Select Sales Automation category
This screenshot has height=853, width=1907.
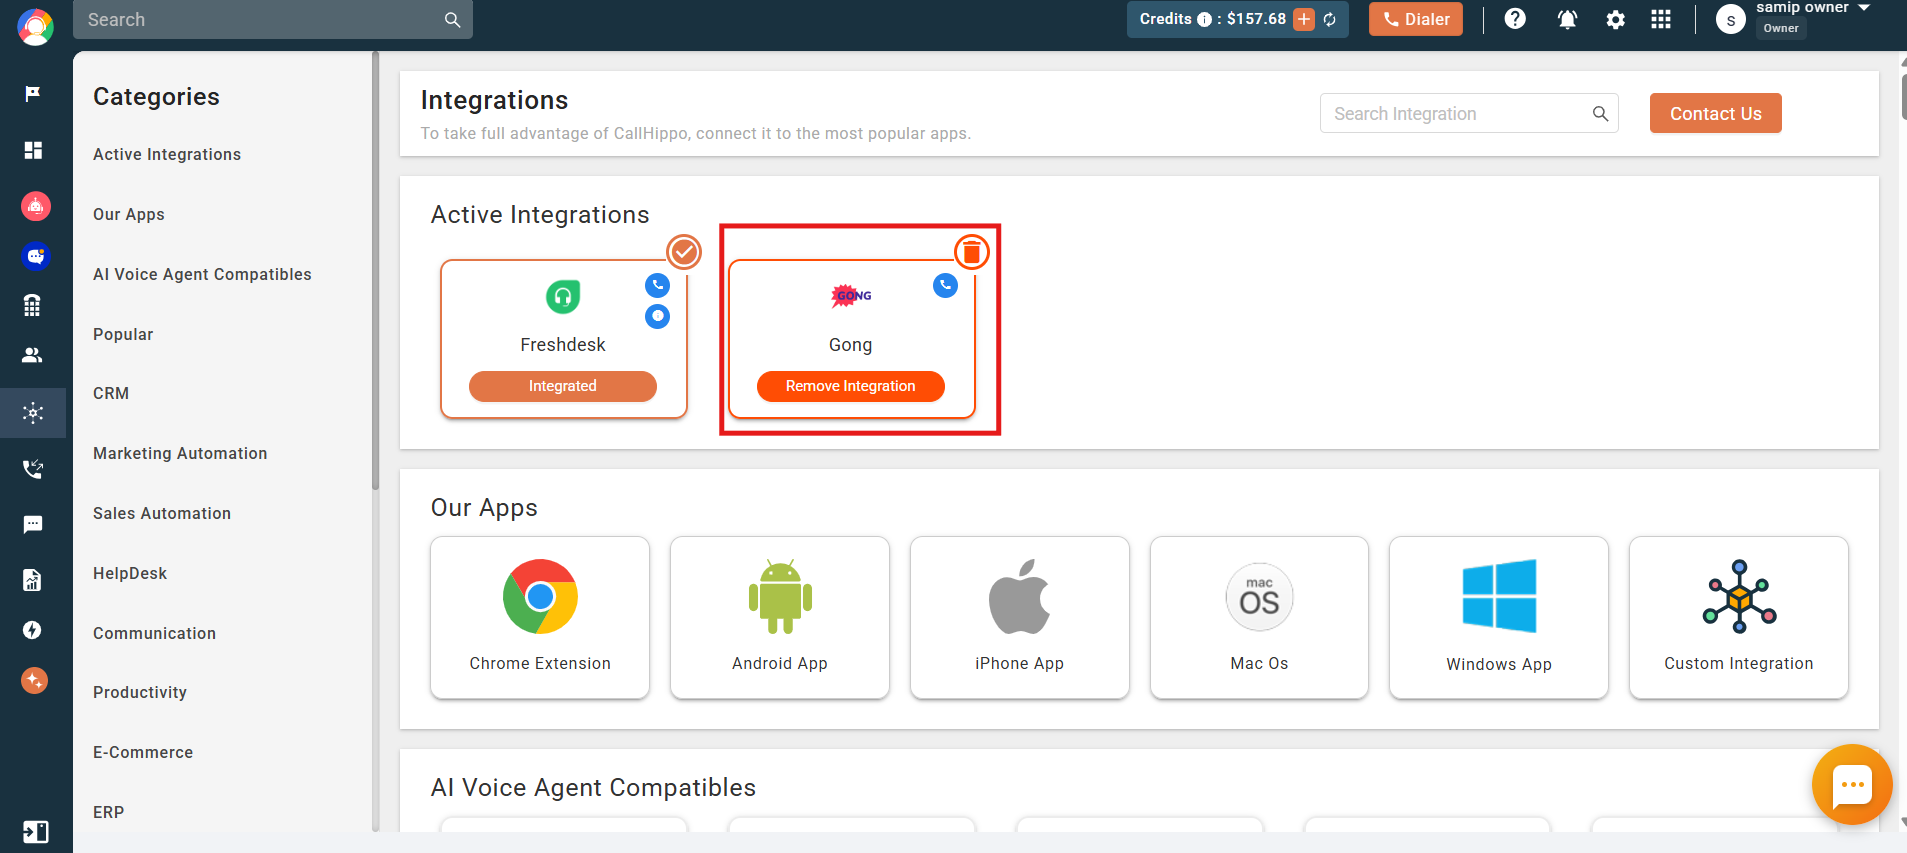click(x=162, y=513)
